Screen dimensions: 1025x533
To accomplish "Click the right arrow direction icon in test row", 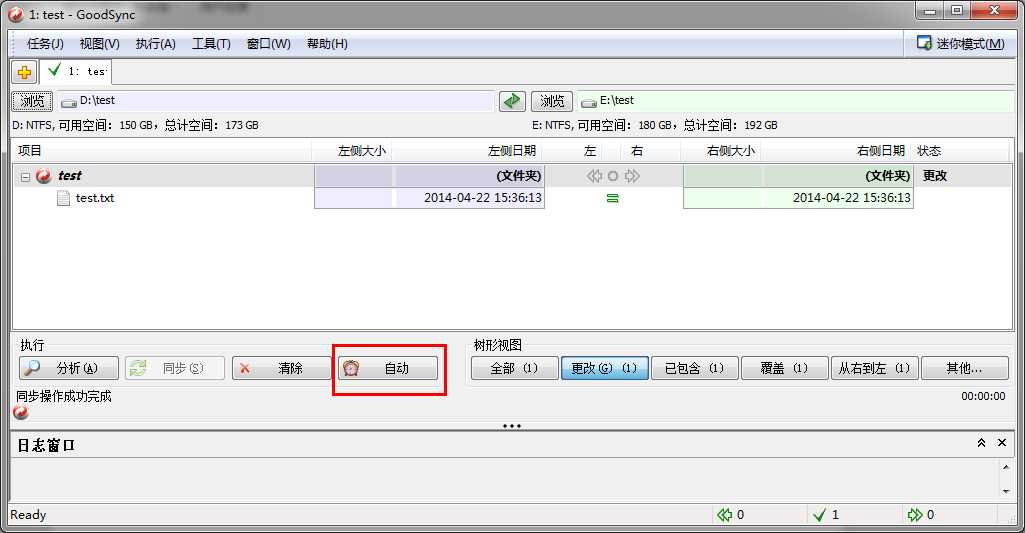I will coord(632,176).
